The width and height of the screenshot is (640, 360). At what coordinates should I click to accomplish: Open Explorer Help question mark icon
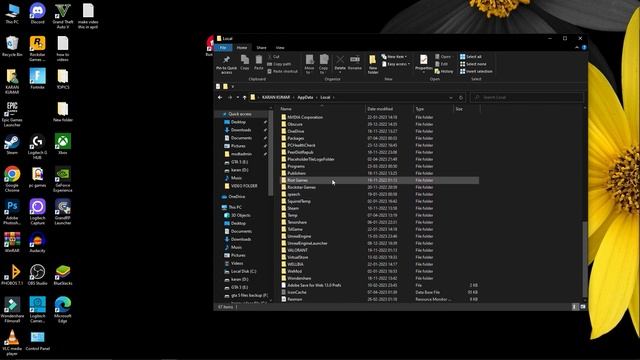point(584,48)
